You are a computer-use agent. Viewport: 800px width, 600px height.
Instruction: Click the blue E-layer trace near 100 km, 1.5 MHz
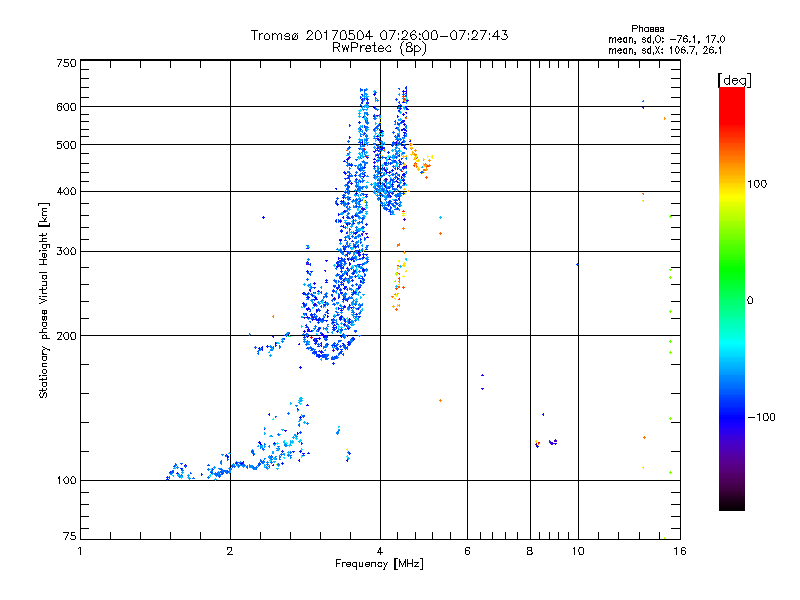click(180, 472)
